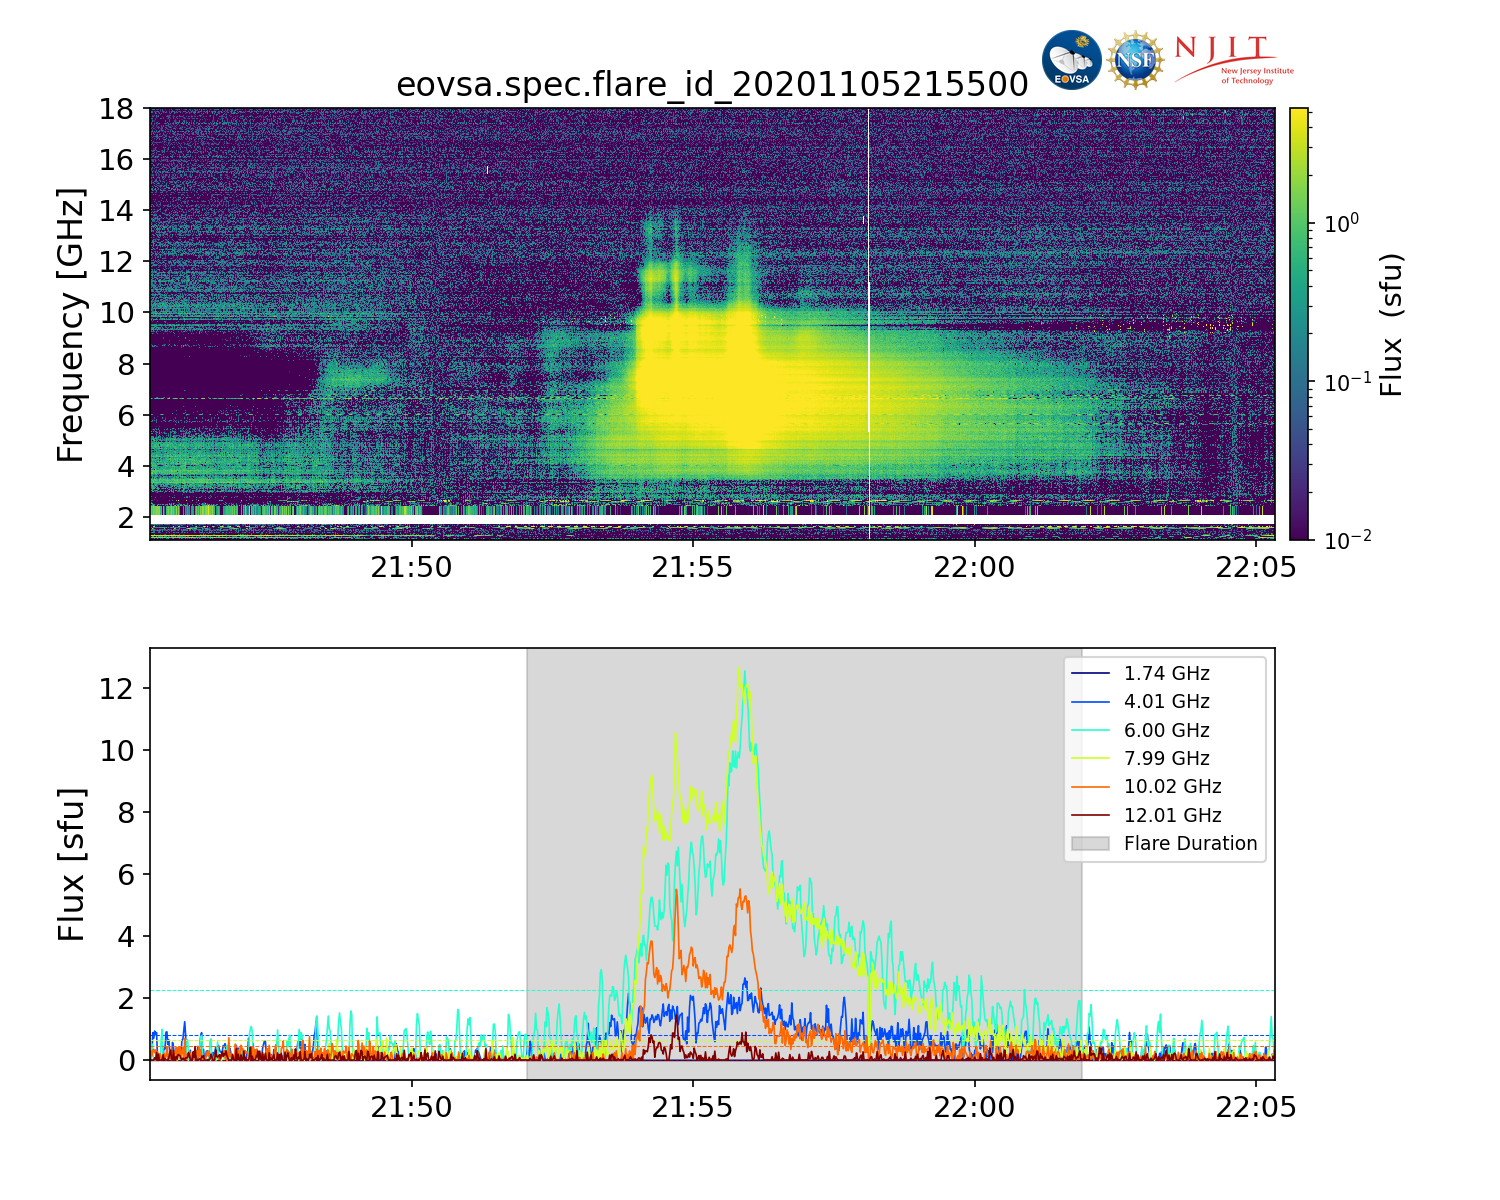Screen dimensions: 1500x1200
Task: Click the plot title eovsa.spec.flare_id_20201105215500
Action: tap(712, 85)
